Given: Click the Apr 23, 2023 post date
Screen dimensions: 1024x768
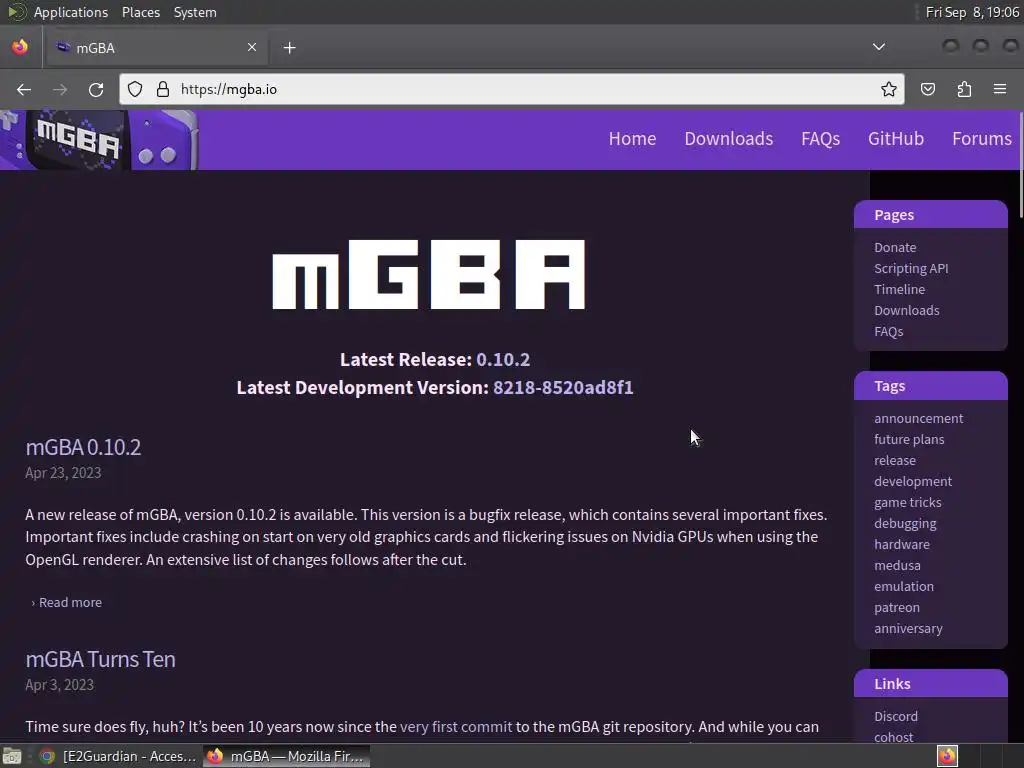Looking at the screenshot, I should pos(63,473).
